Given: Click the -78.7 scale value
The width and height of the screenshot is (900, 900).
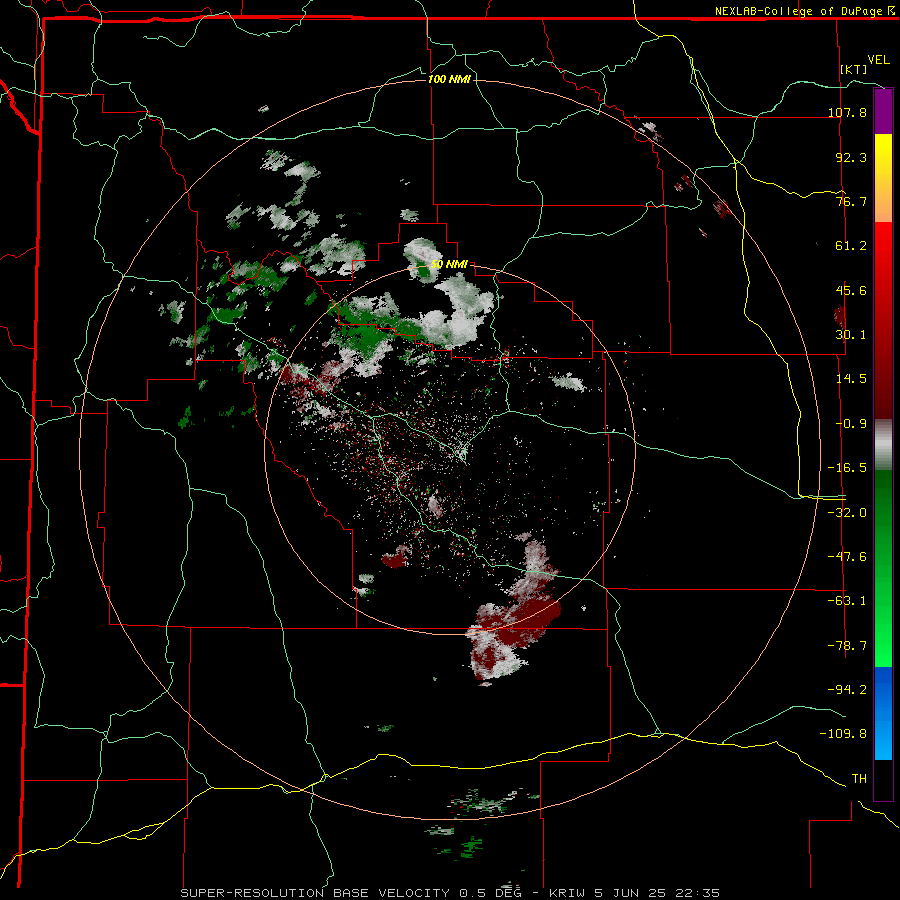Looking at the screenshot, I should point(847,646).
